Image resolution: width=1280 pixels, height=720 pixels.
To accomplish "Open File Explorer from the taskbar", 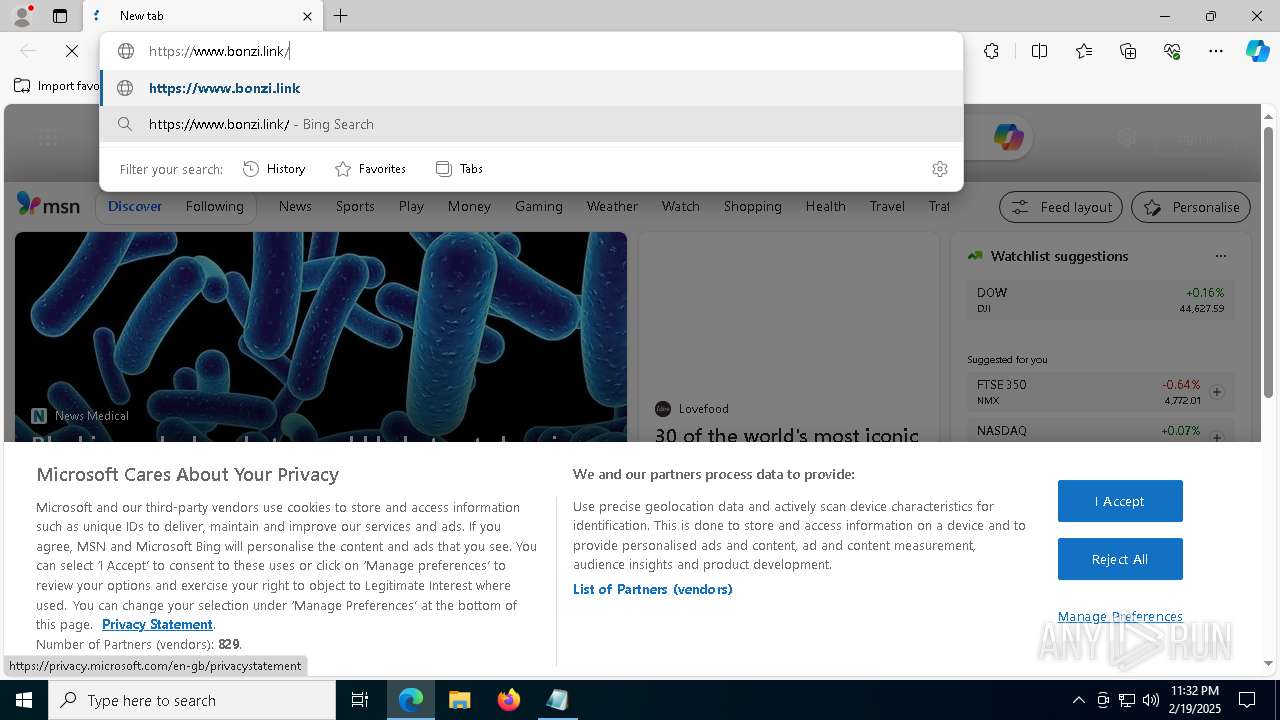I will [459, 700].
